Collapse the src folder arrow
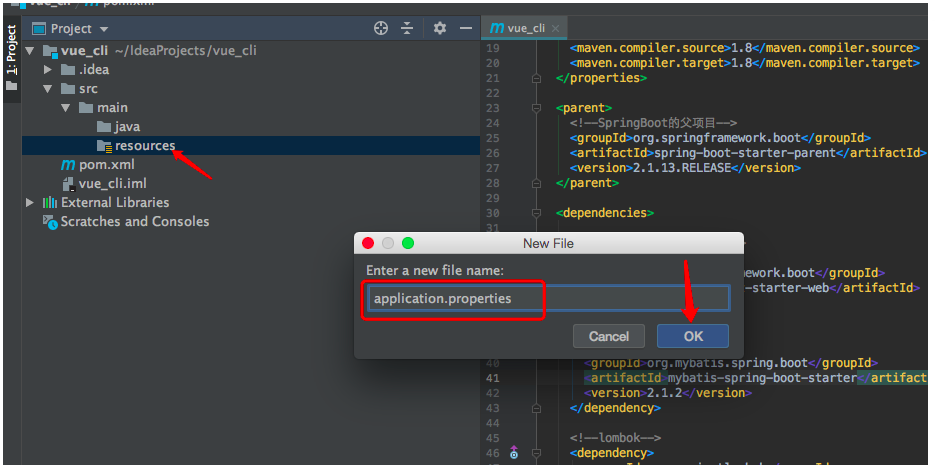 click(x=48, y=89)
